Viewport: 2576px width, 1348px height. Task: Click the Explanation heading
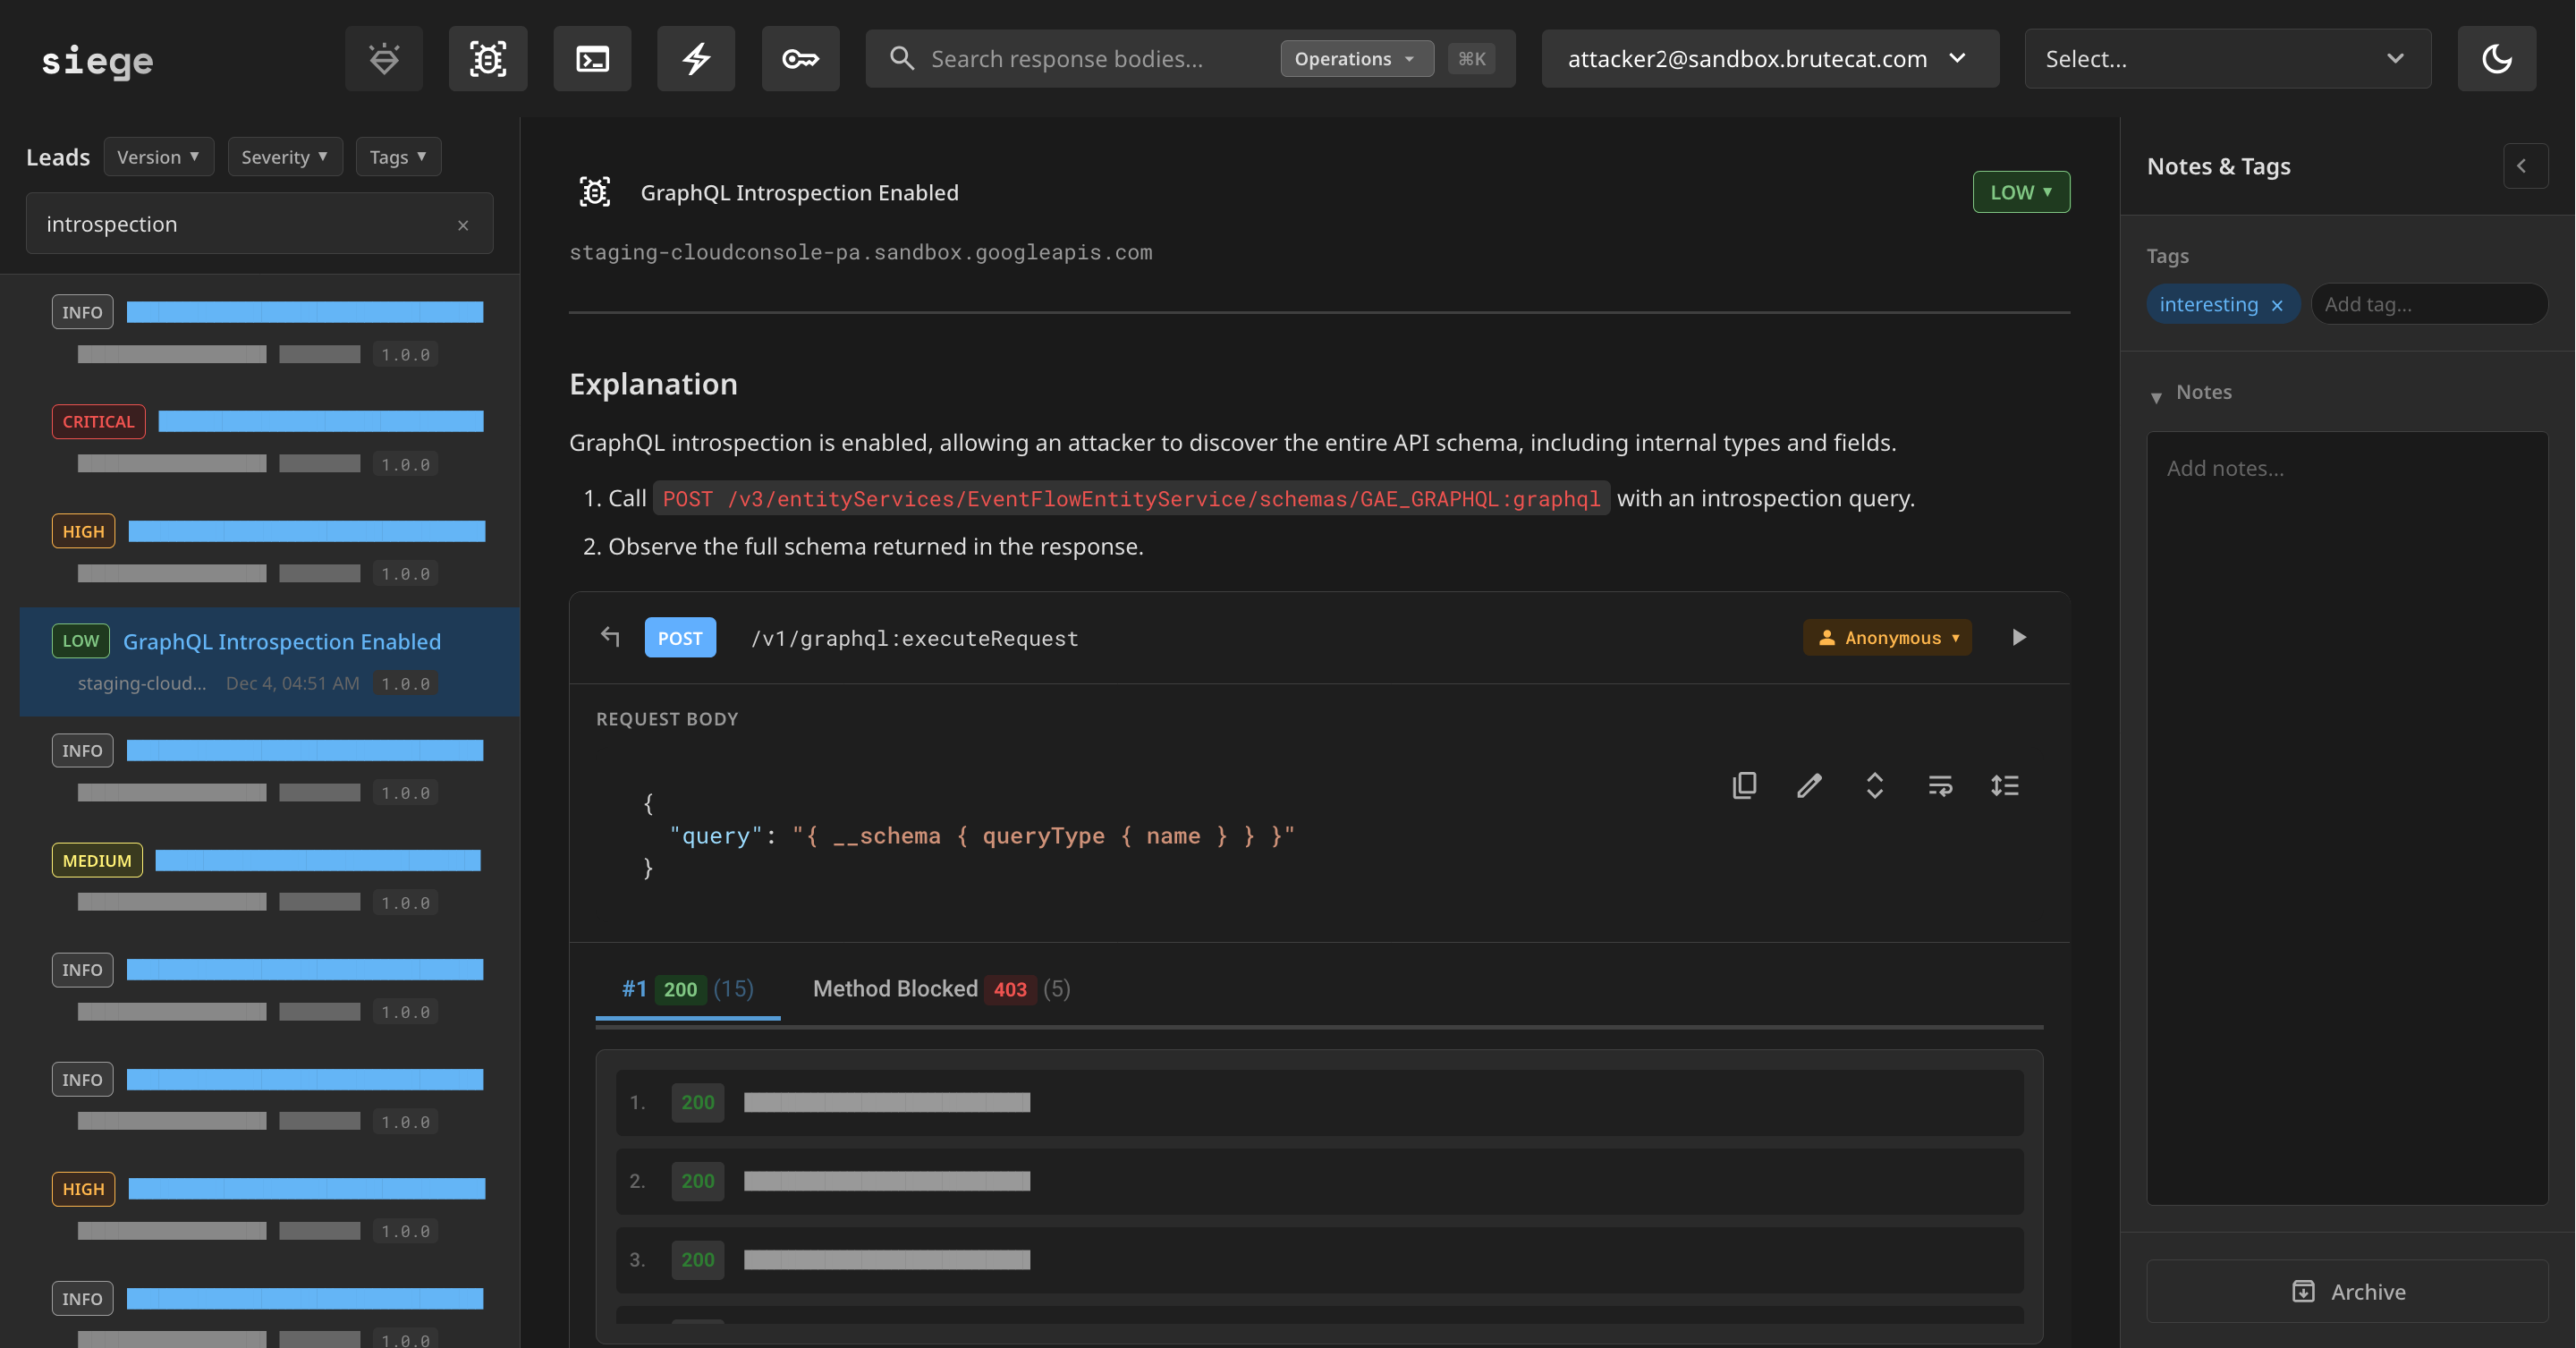point(653,385)
